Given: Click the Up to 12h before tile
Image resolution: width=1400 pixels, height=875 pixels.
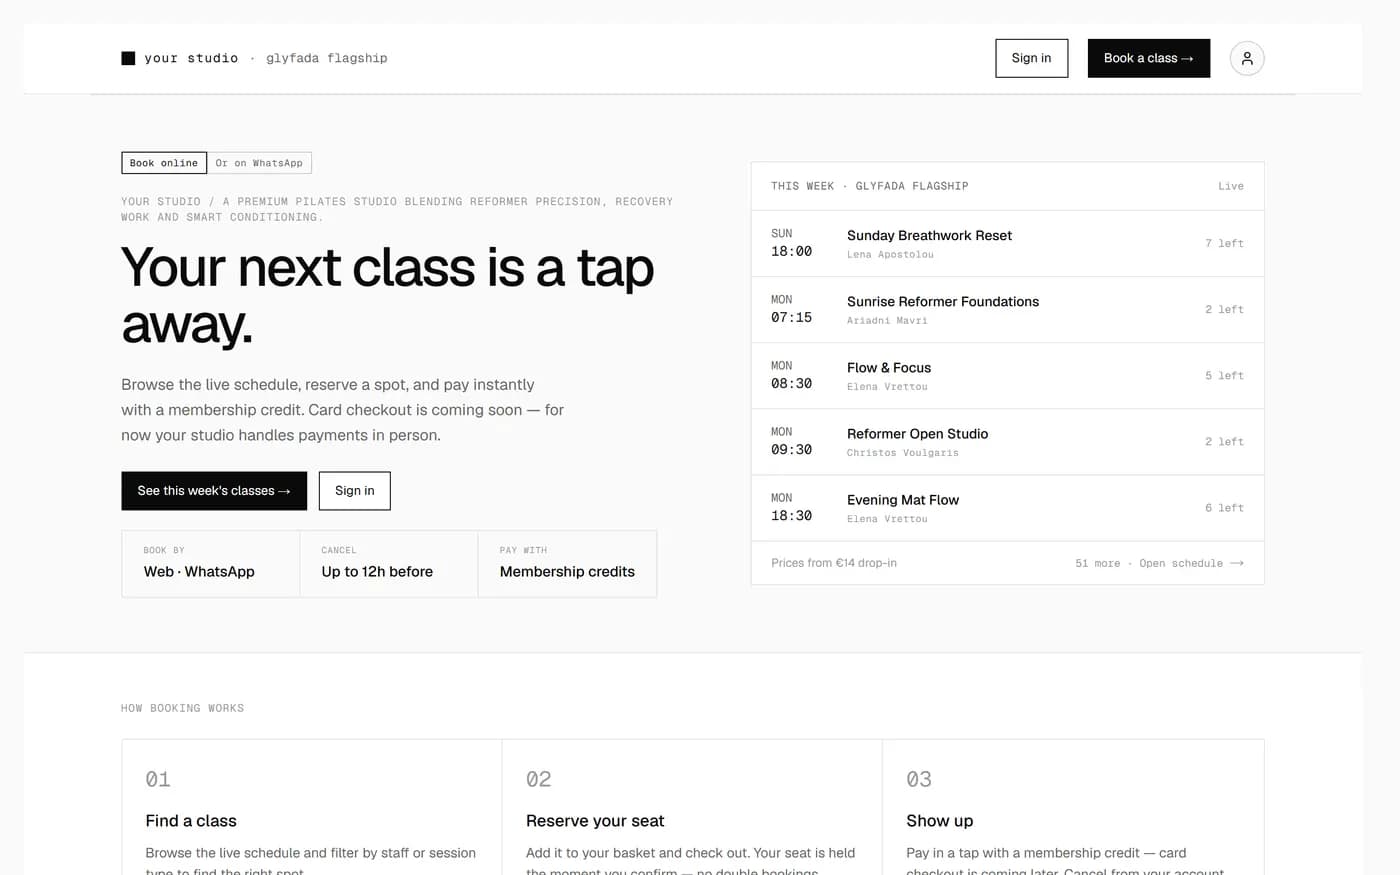Looking at the screenshot, I should click(x=388, y=563).
